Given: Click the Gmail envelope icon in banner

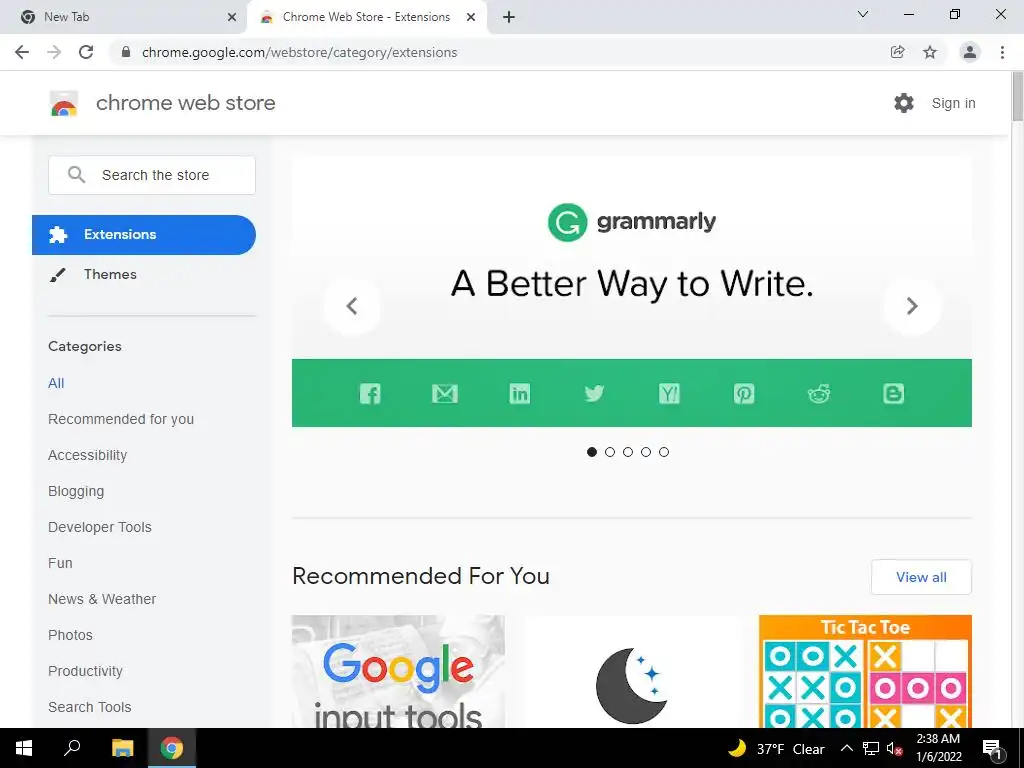Looking at the screenshot, I should [445, 394].
